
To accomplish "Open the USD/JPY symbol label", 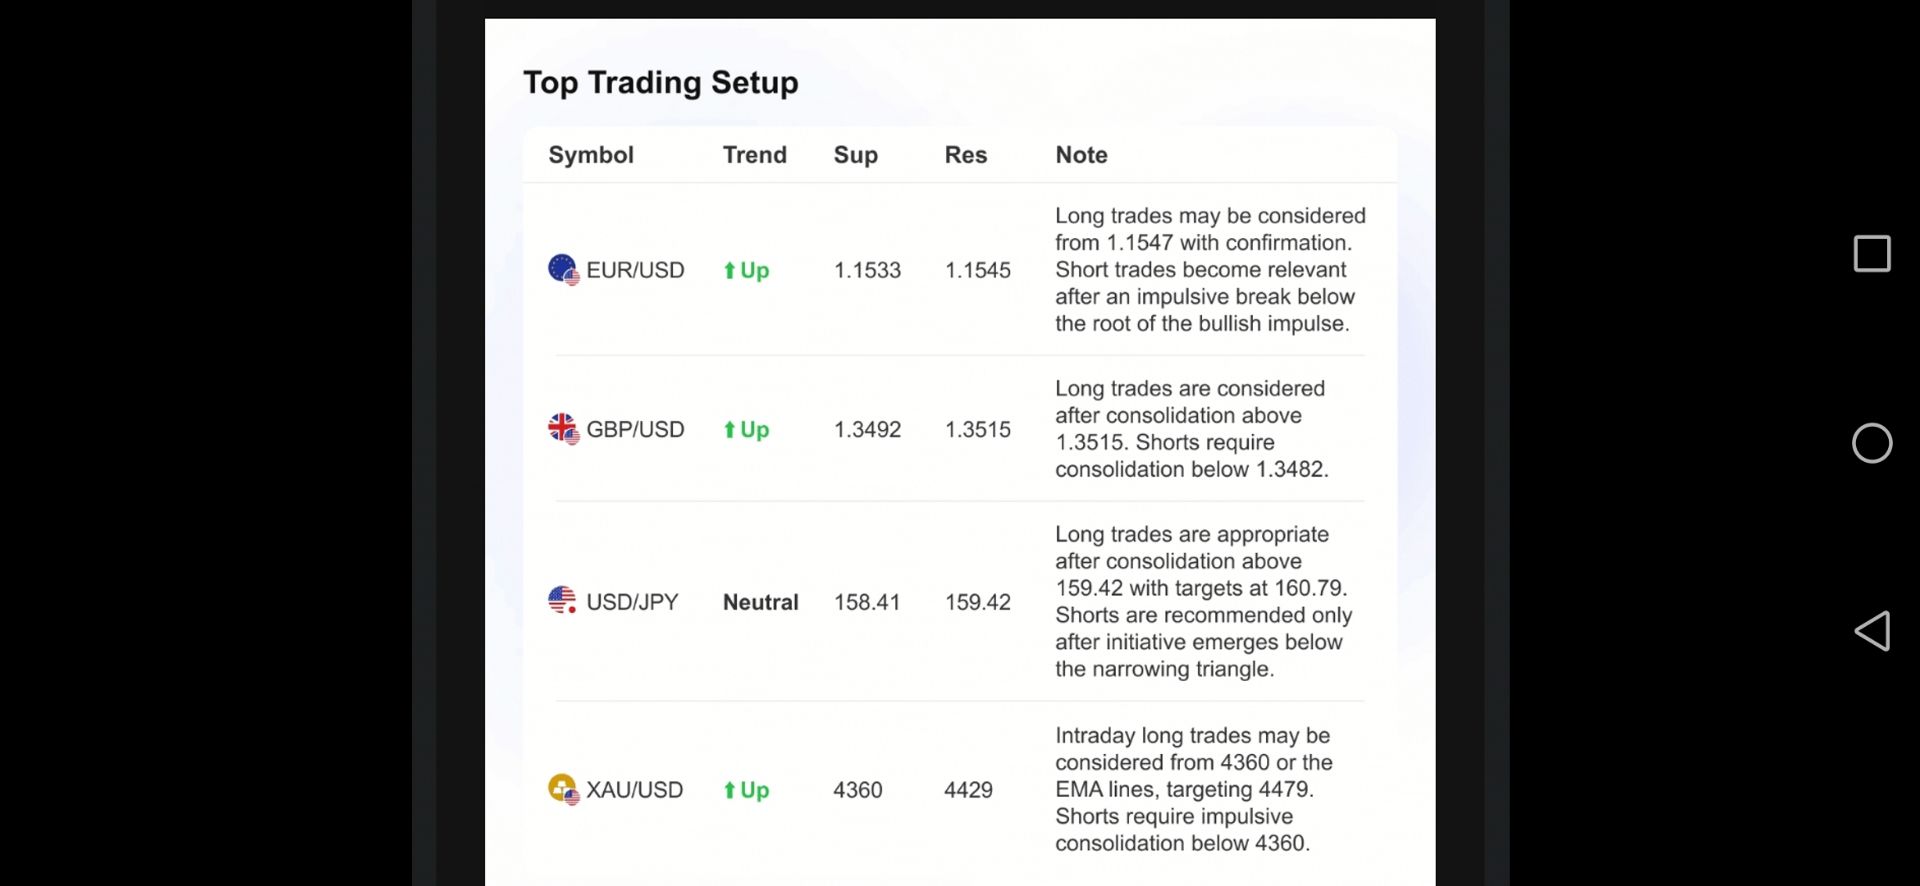I will pos(632,602).
